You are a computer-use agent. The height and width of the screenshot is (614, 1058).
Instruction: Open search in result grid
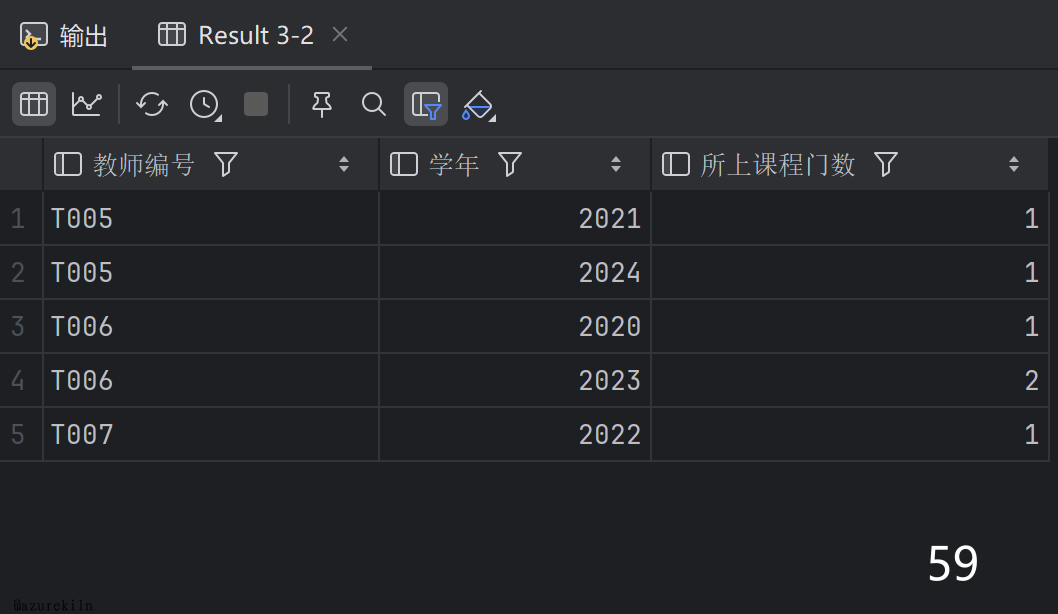tap(373, 104)
